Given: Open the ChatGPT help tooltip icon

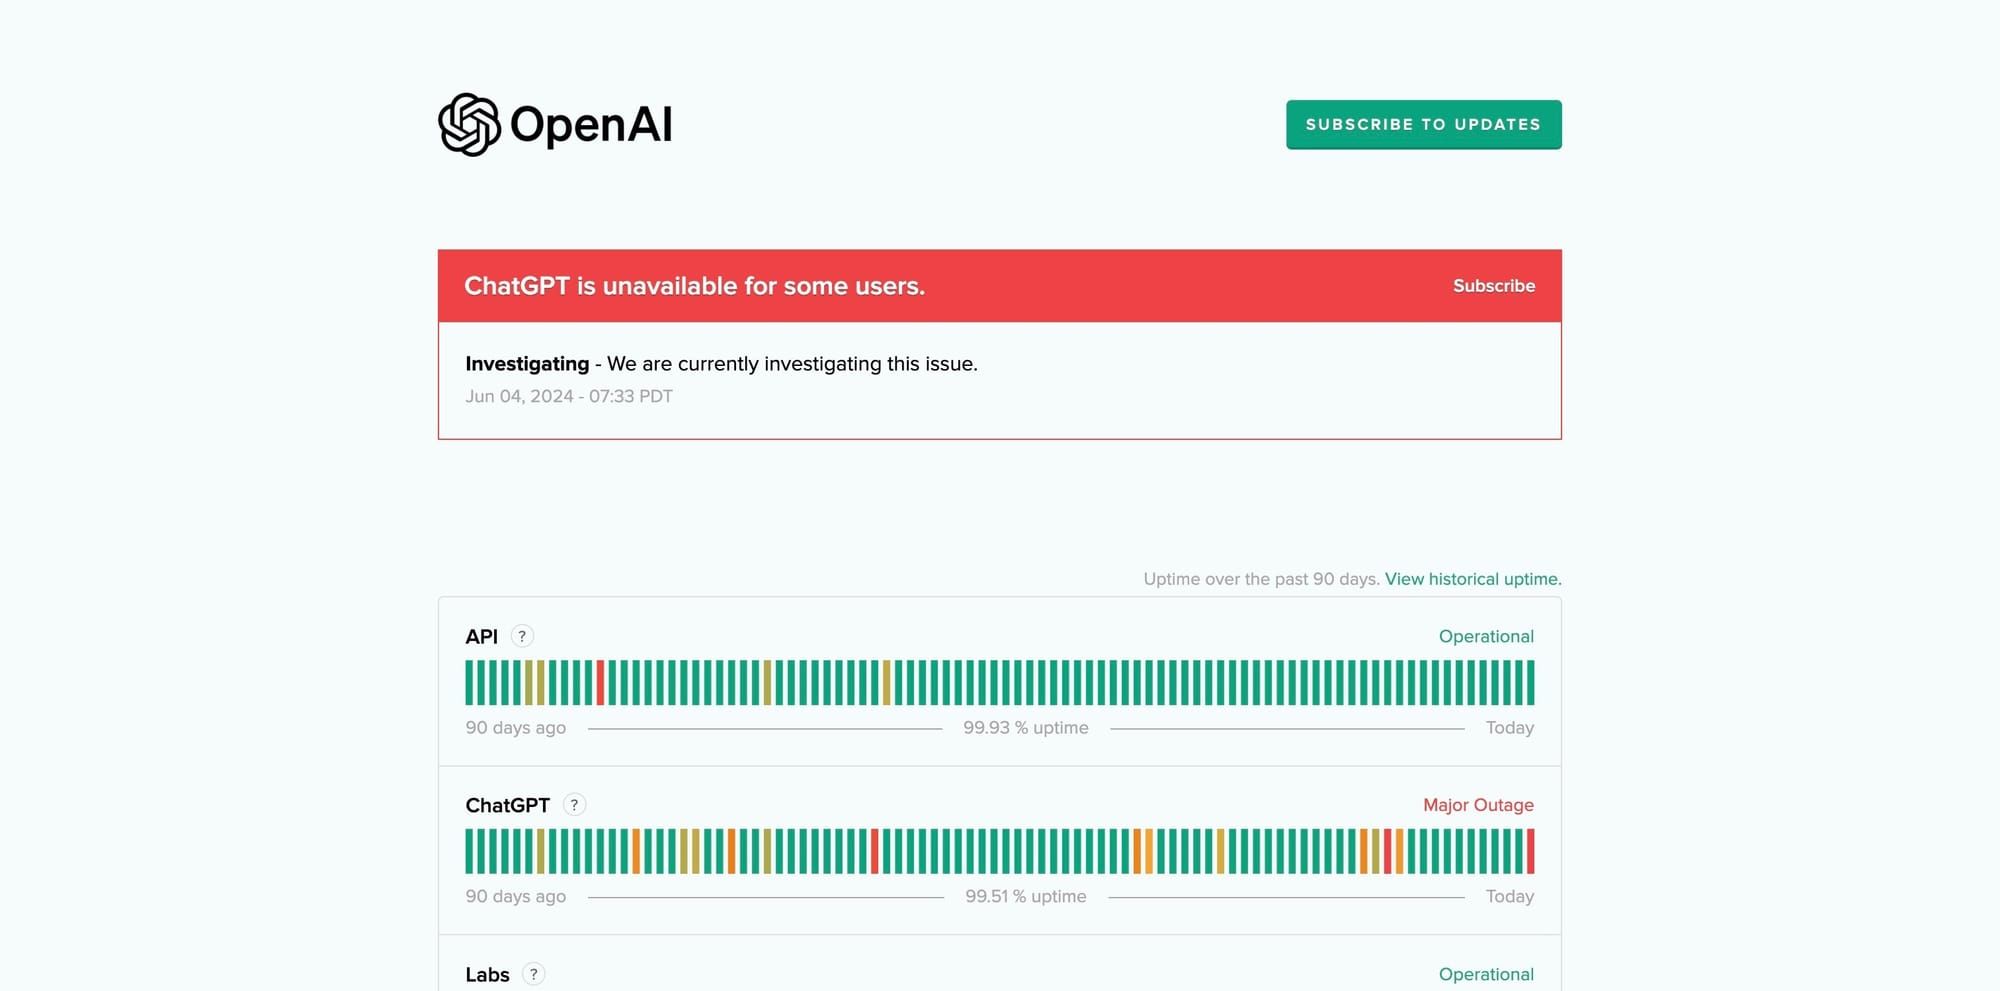Looking at the screenshot, I should [x=573, y=804].
